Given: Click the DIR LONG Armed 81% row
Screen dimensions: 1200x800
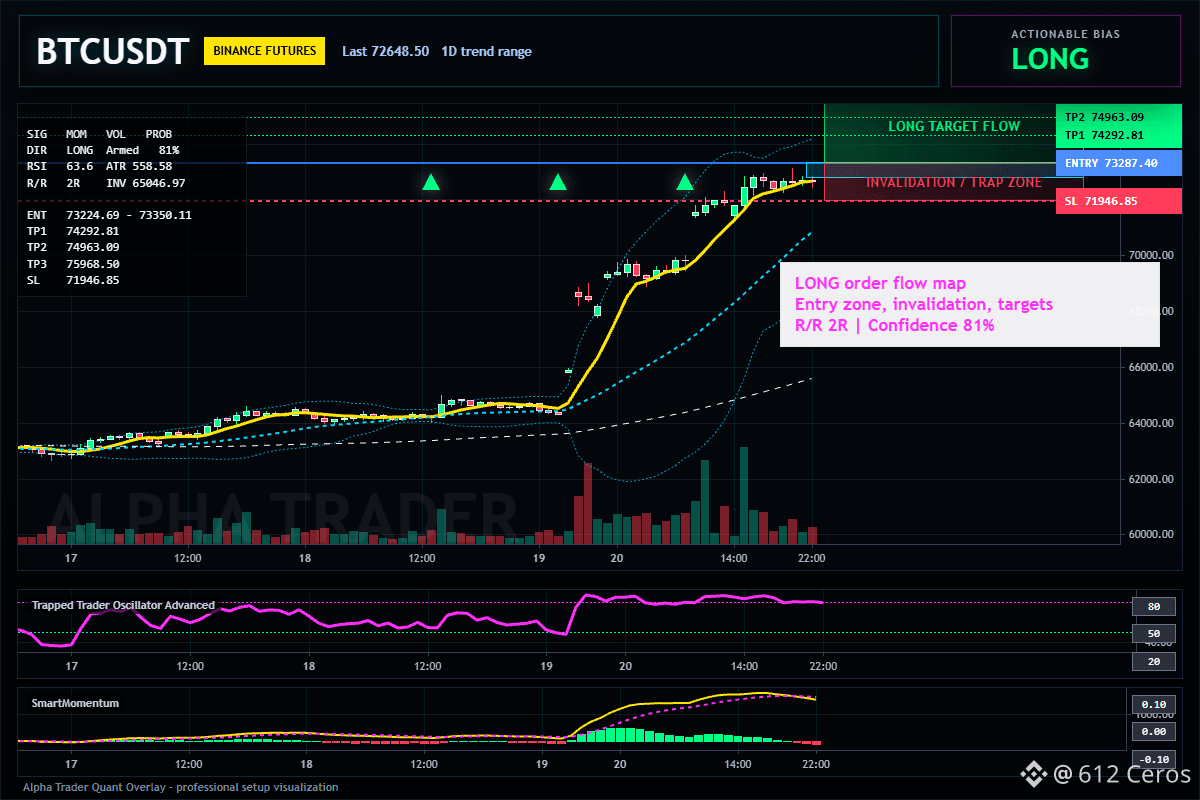Looking at the screenshot, I should pos(103,150).
